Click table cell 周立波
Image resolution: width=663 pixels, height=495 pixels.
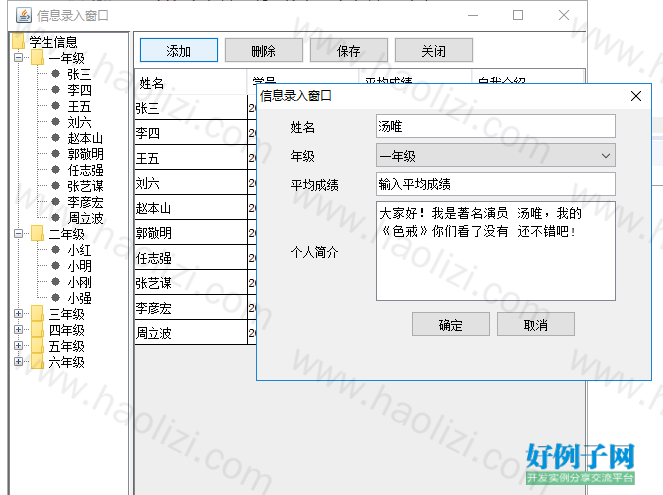(x=191, y=333)
